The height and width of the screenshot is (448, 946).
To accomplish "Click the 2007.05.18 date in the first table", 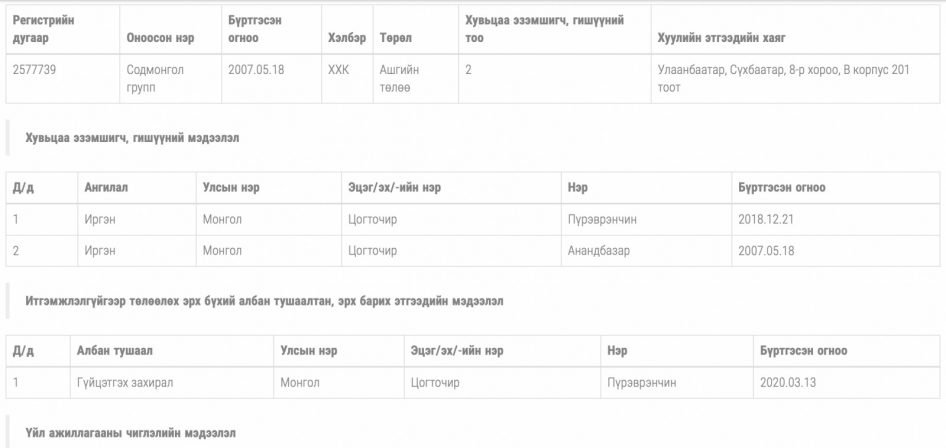I will coord(256,70).
